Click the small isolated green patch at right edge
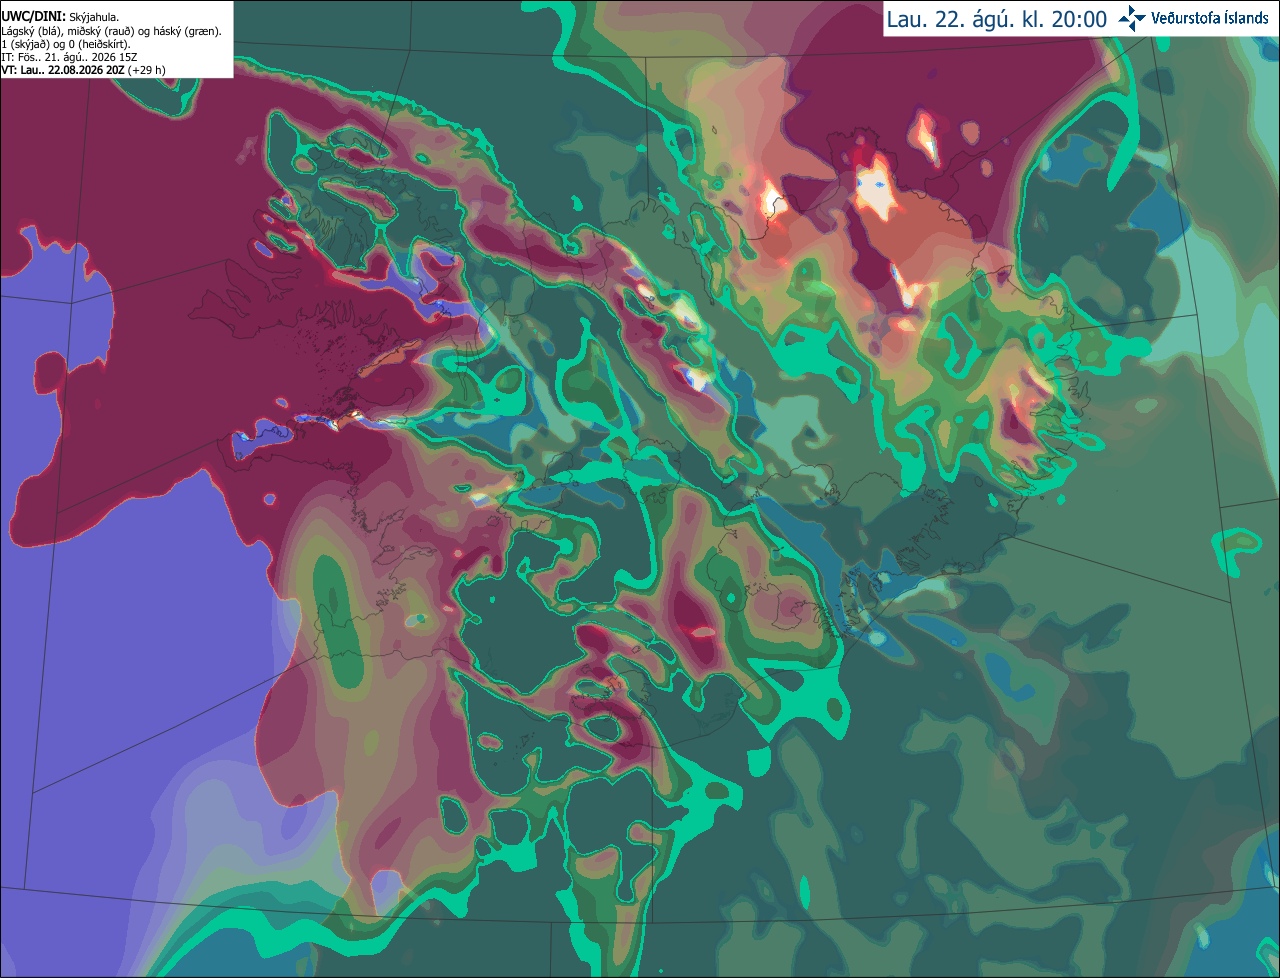The height and width of the screenshot is (978, 1280). click(x=1238, y=547)
